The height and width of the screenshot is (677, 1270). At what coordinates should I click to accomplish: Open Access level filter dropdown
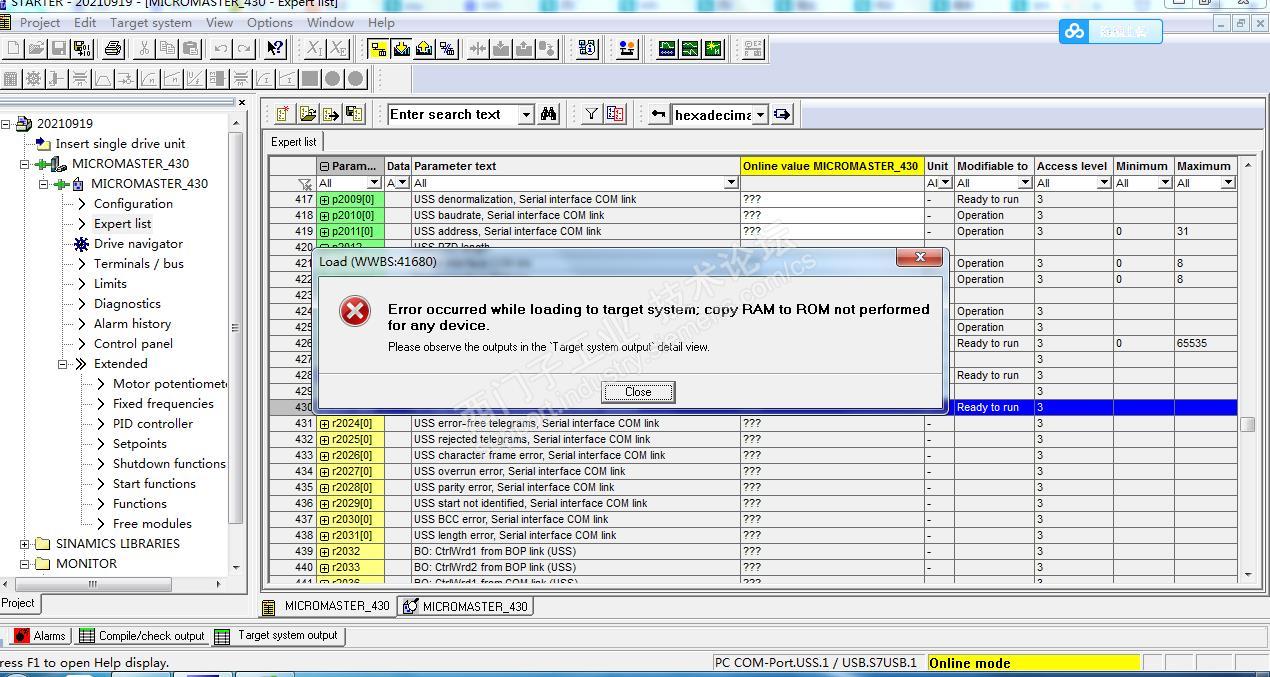tap(1104, 183)
